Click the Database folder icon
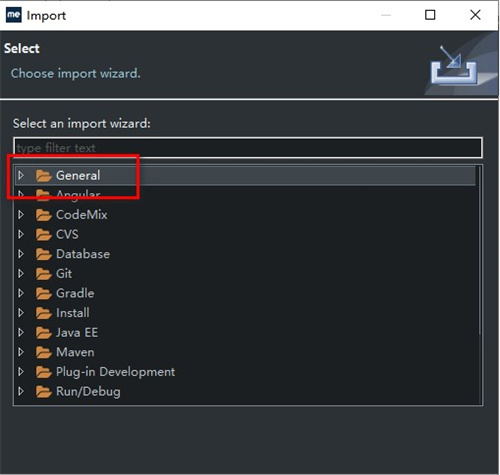Image resolution: width=500 pixels, height=475 pixels. pyautogui.click(x=43, y=254)
